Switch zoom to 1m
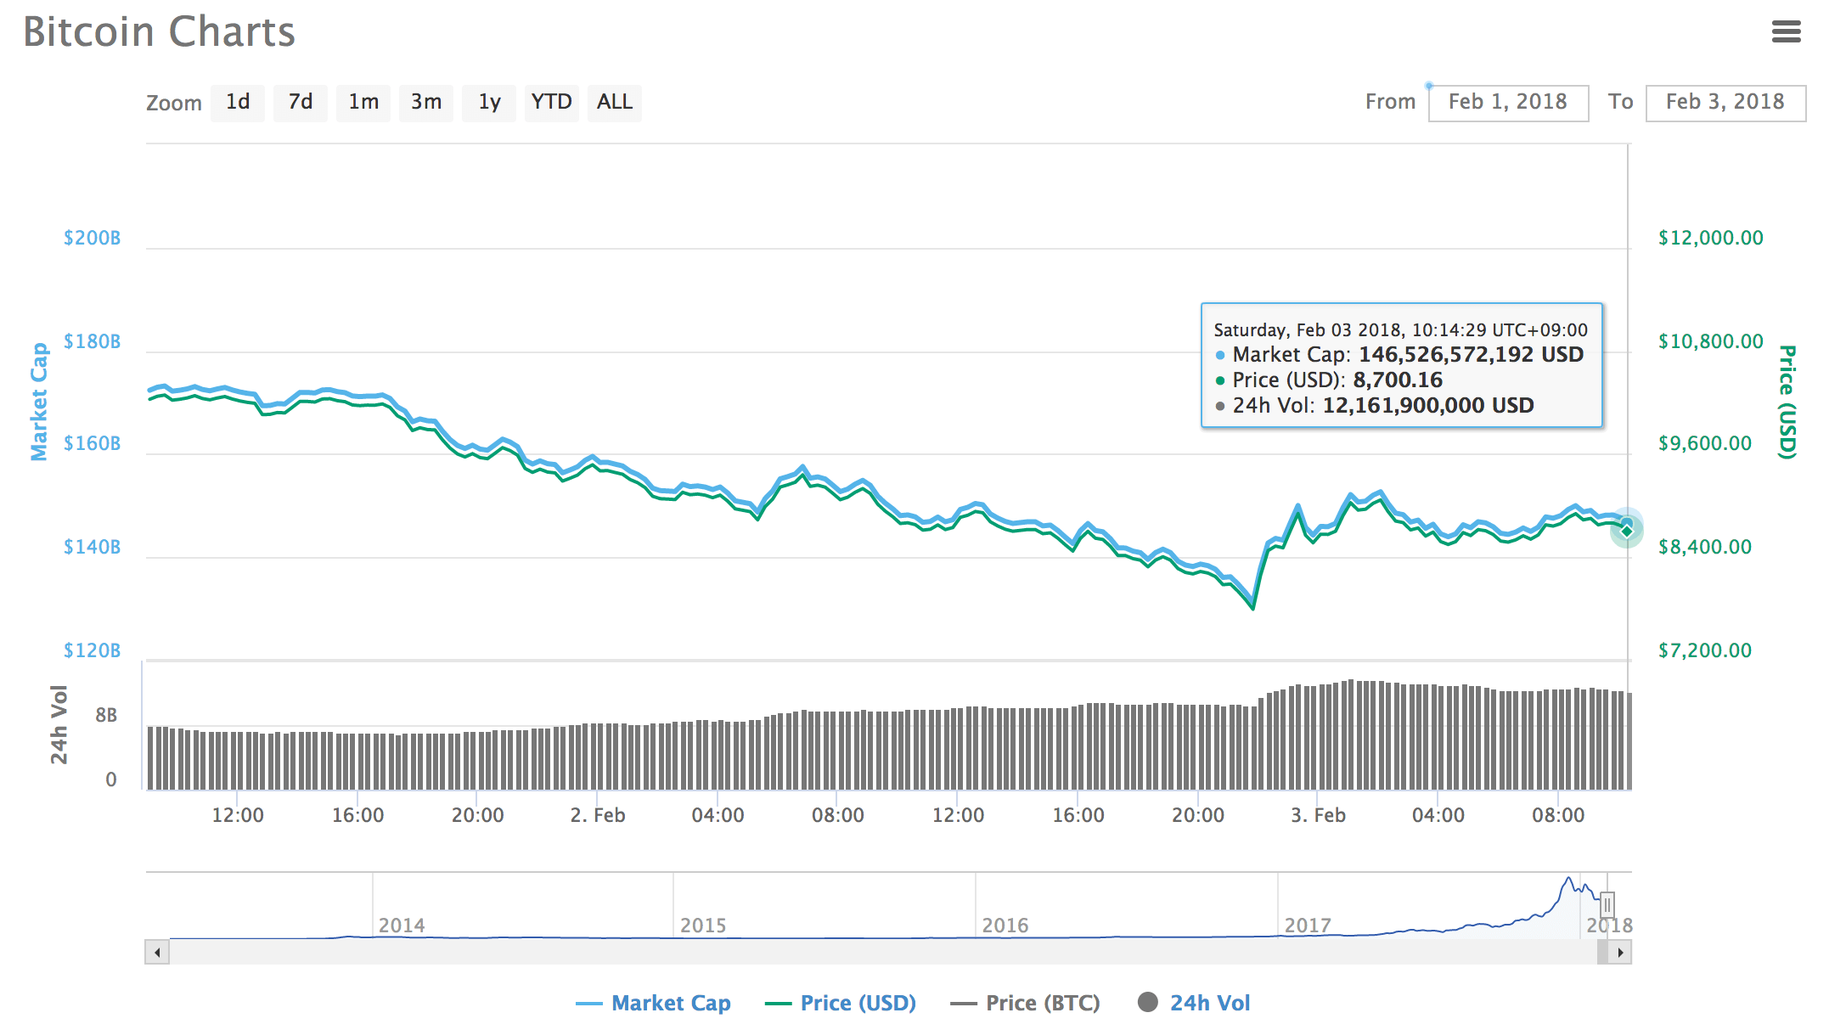 click(x=363, y=102)
